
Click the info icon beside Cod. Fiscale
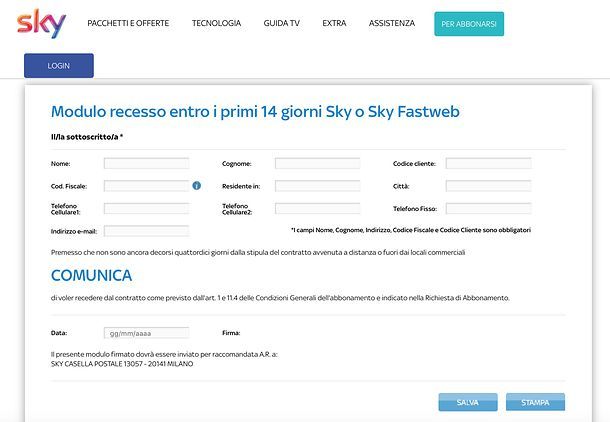click(x=197, y=186)
